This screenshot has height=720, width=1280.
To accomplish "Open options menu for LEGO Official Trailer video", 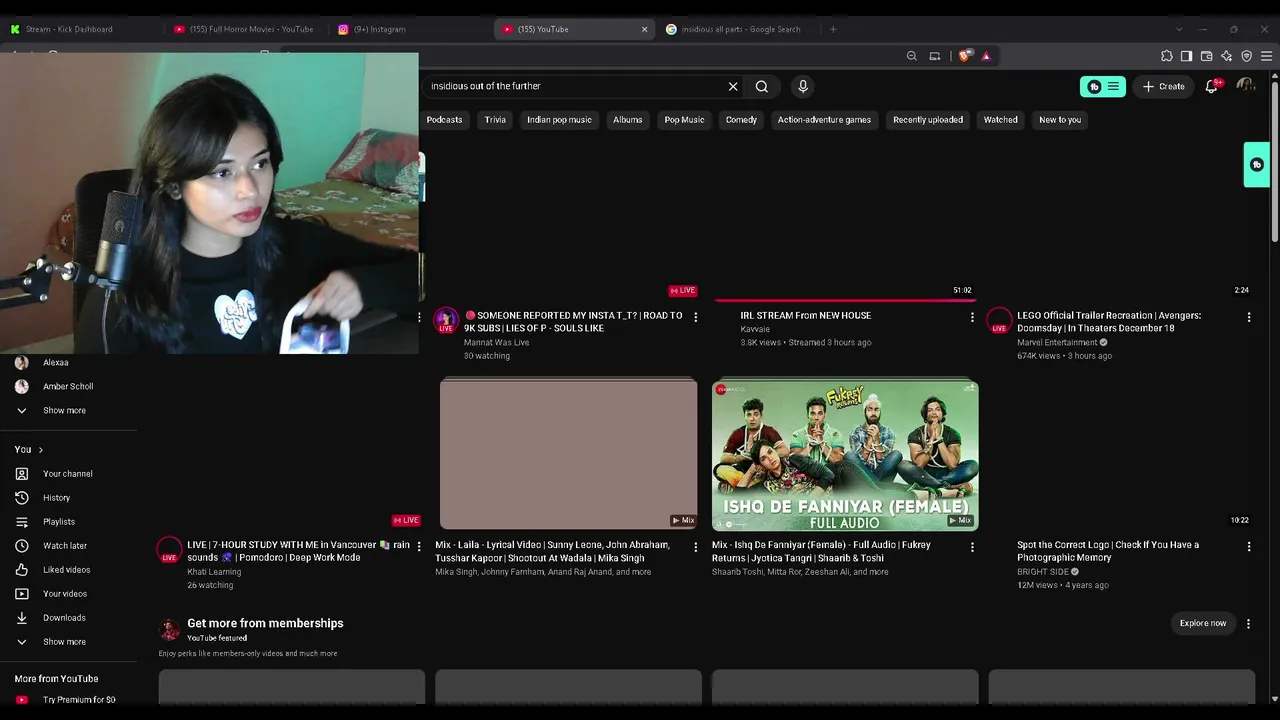I will 1249,318.
